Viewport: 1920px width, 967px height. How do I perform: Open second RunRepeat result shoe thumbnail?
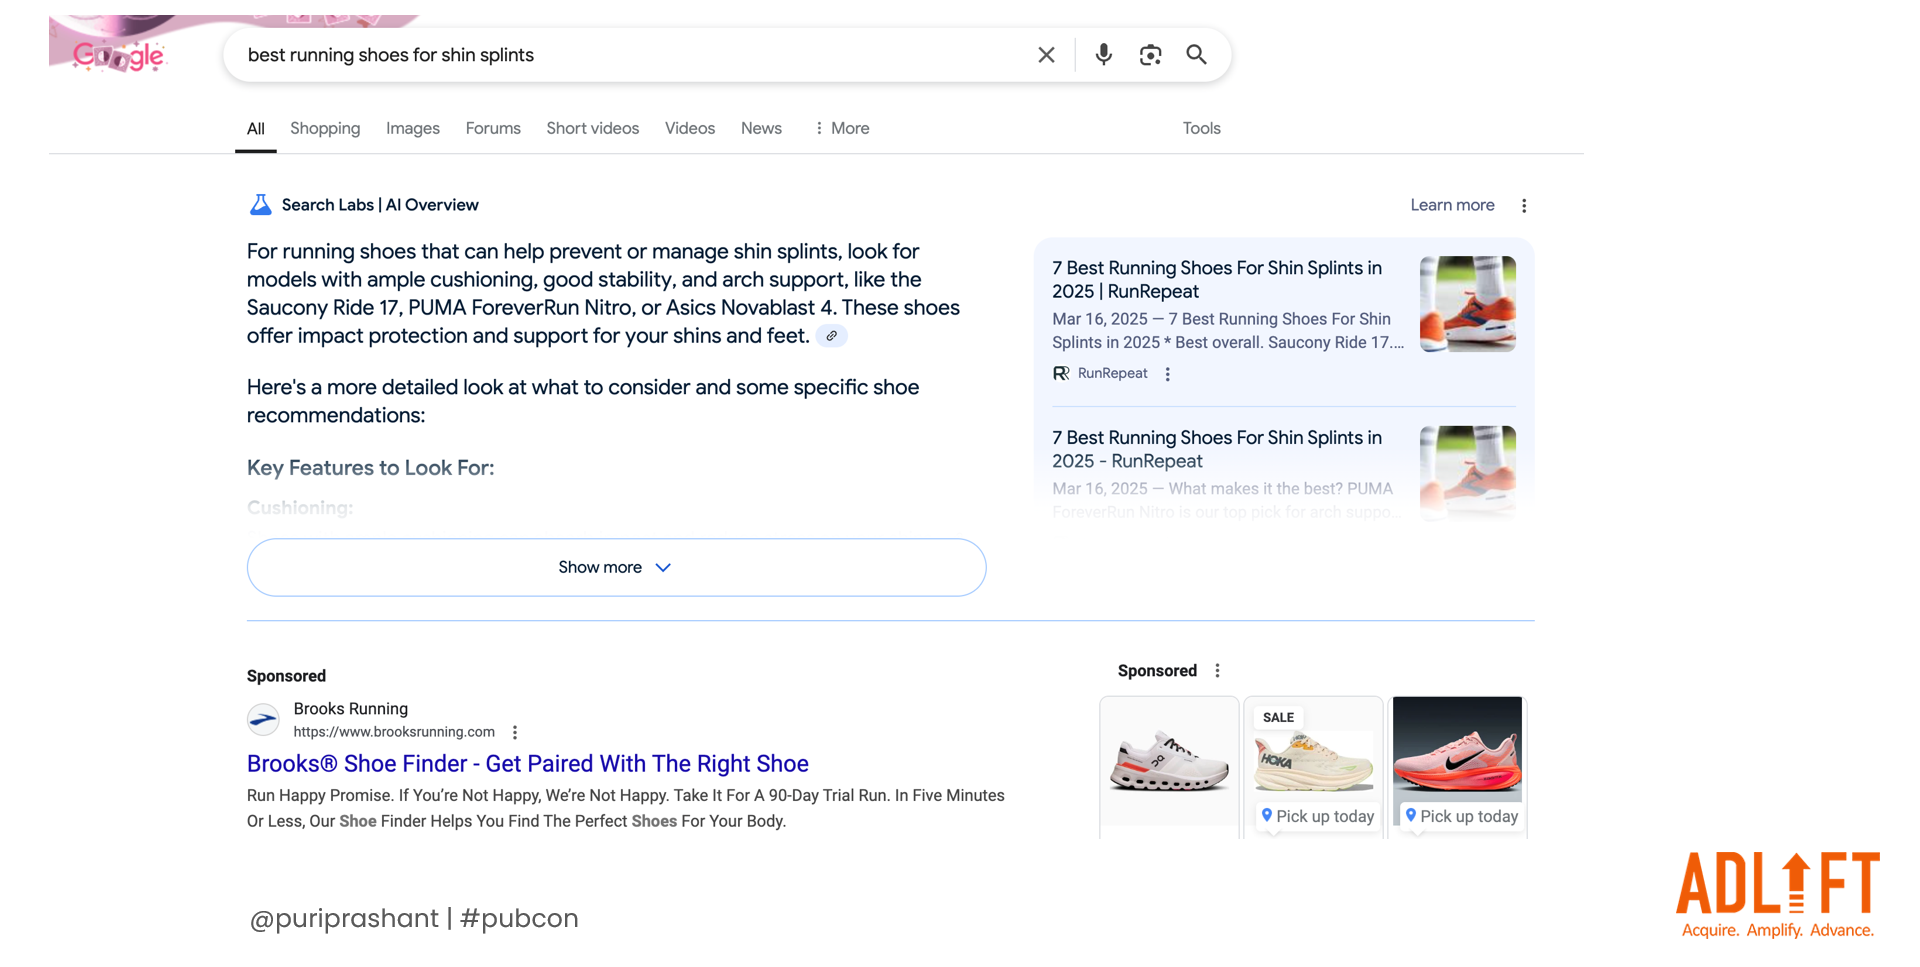point(1468,472)
